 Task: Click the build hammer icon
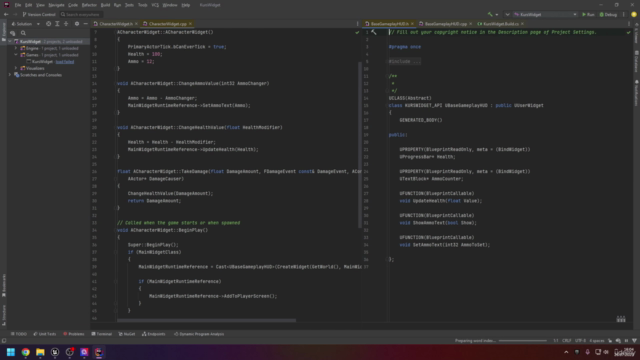pyautogui.click(x=490, y=14)
